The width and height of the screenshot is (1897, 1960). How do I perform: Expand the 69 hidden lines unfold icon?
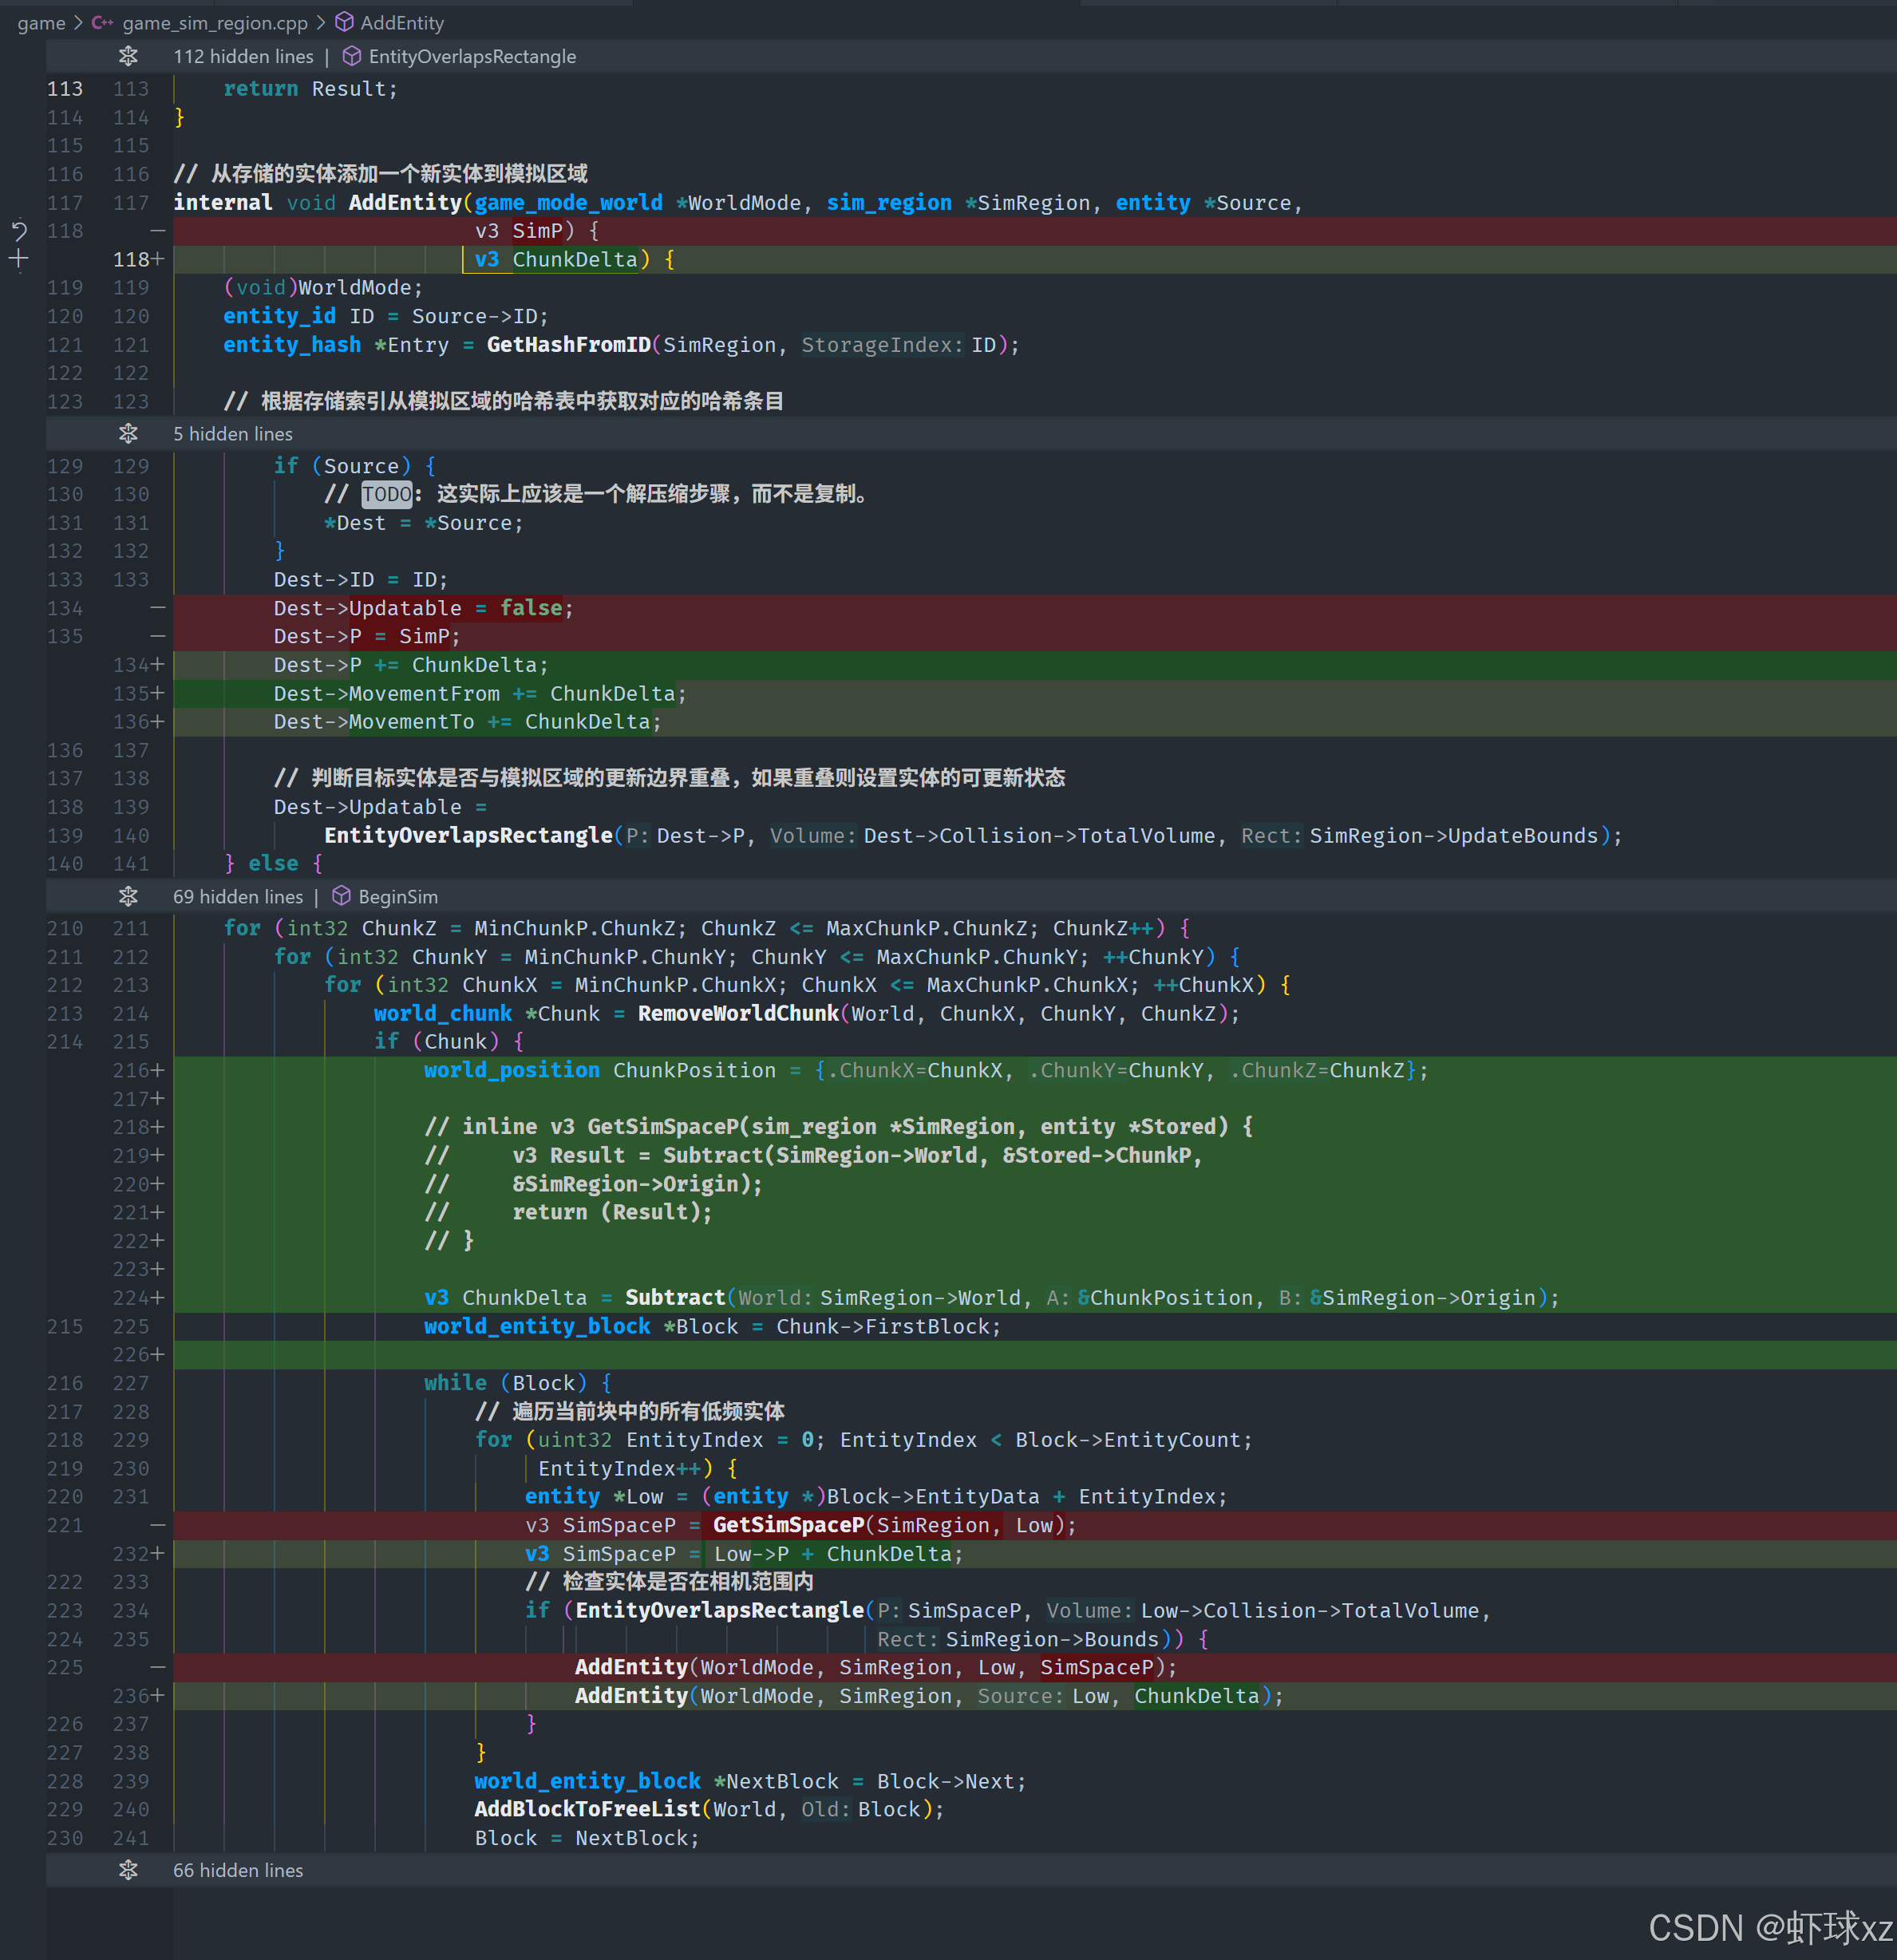tap(128, 896)
